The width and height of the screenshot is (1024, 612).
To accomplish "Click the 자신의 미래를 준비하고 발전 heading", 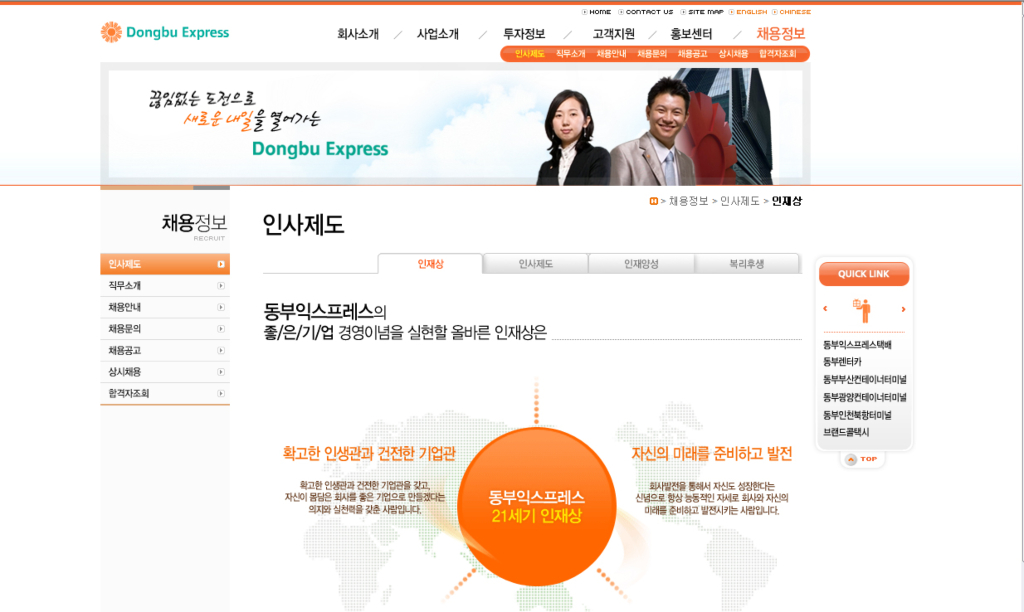I will tap(712, 453).
